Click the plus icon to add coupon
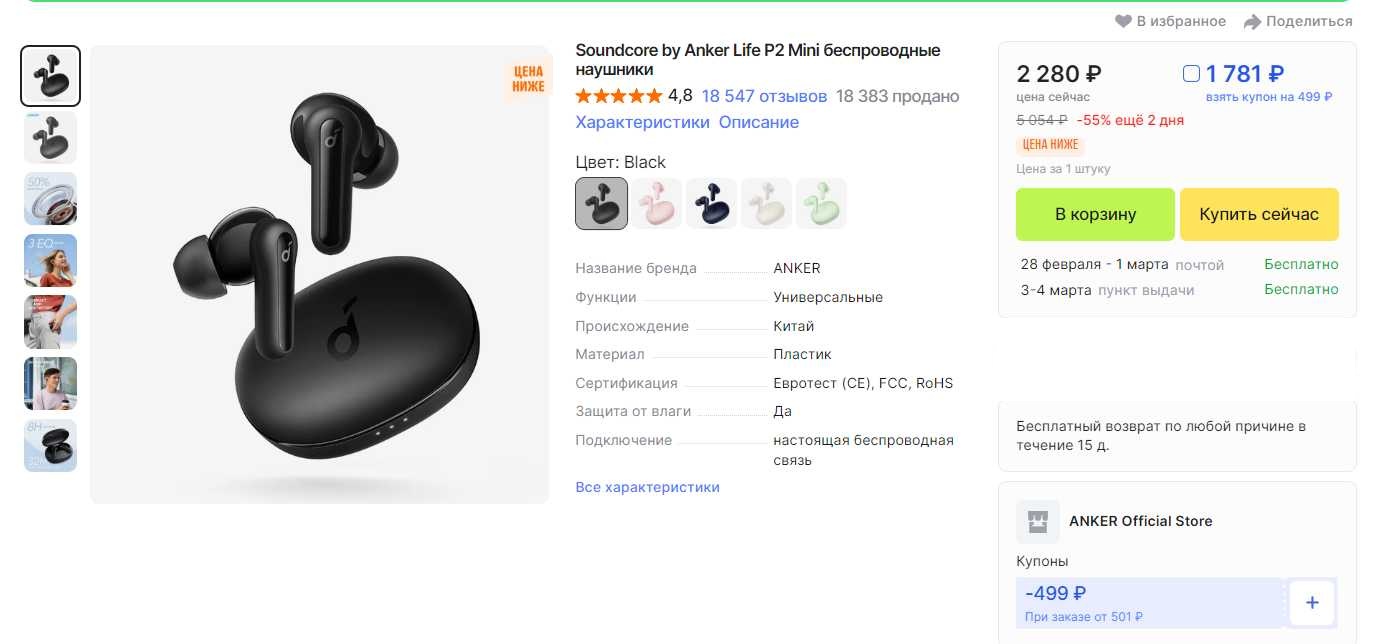 coord(1312,602)
